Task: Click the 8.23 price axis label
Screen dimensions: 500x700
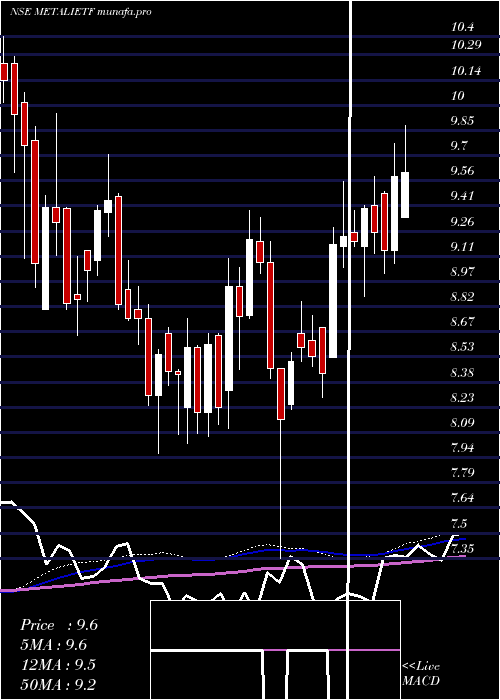Action: click(464, 397)
